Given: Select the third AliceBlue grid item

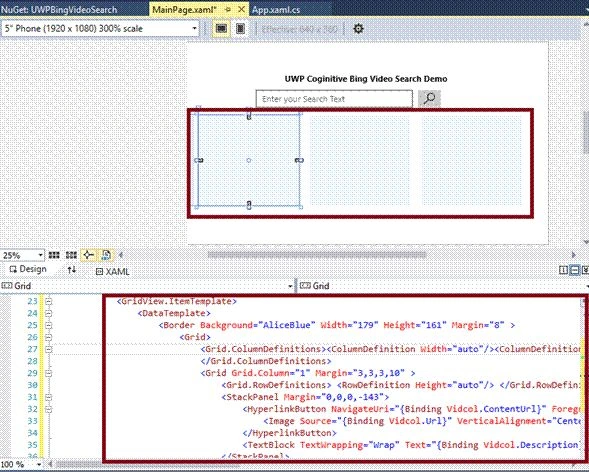Looking at the screenshot, I should [x=472, y=160].
